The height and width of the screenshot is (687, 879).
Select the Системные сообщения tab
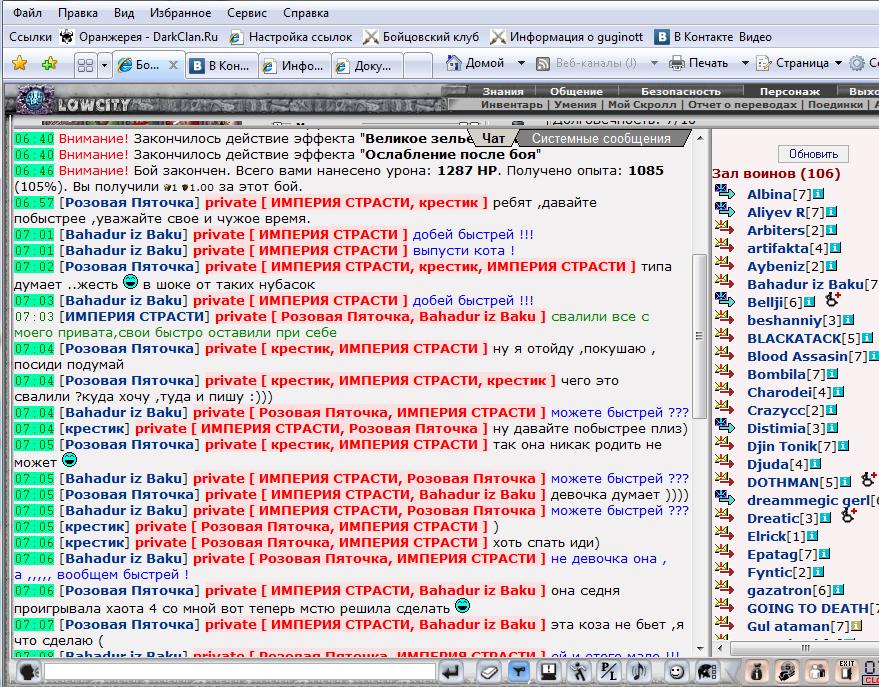tap(601, 138)
